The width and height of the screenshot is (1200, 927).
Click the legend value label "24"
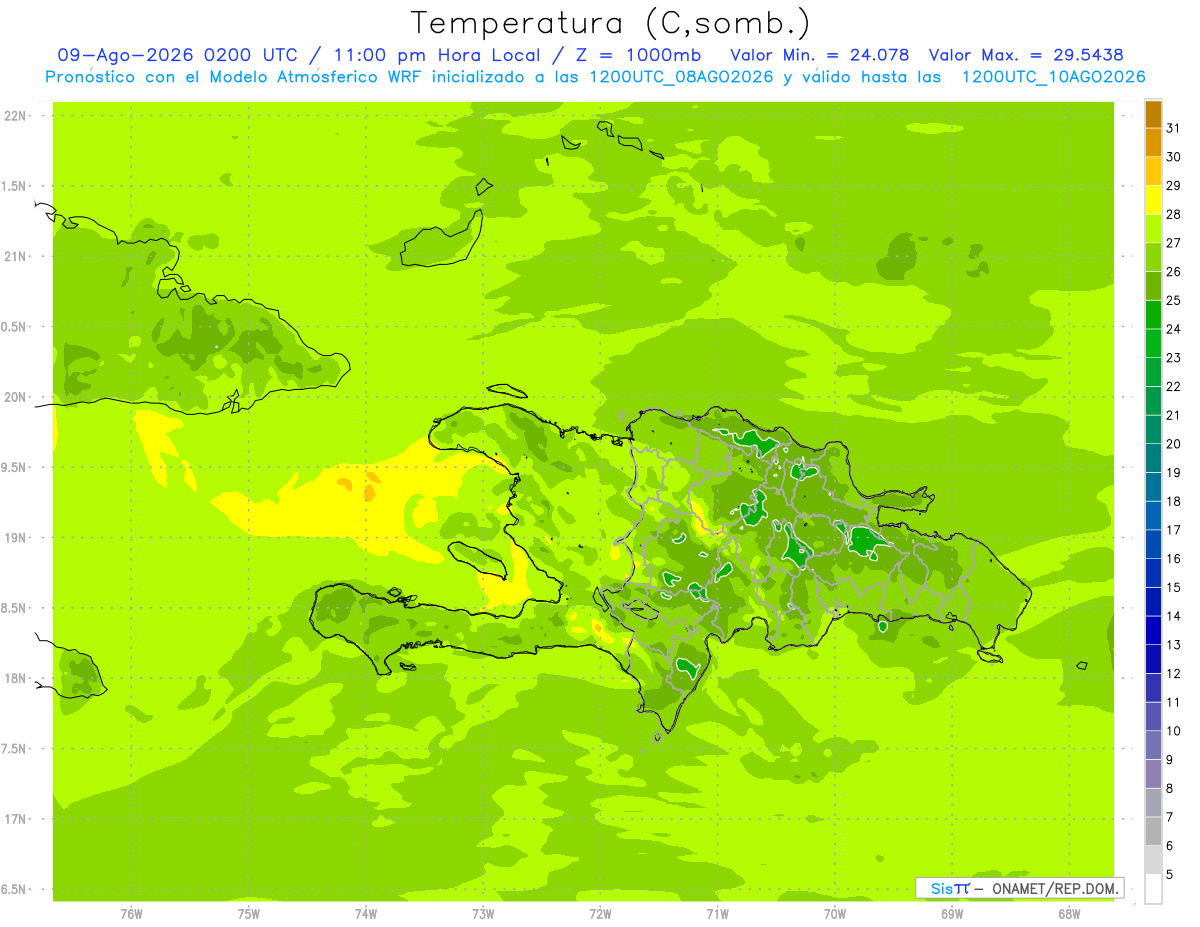(1173, 329)
